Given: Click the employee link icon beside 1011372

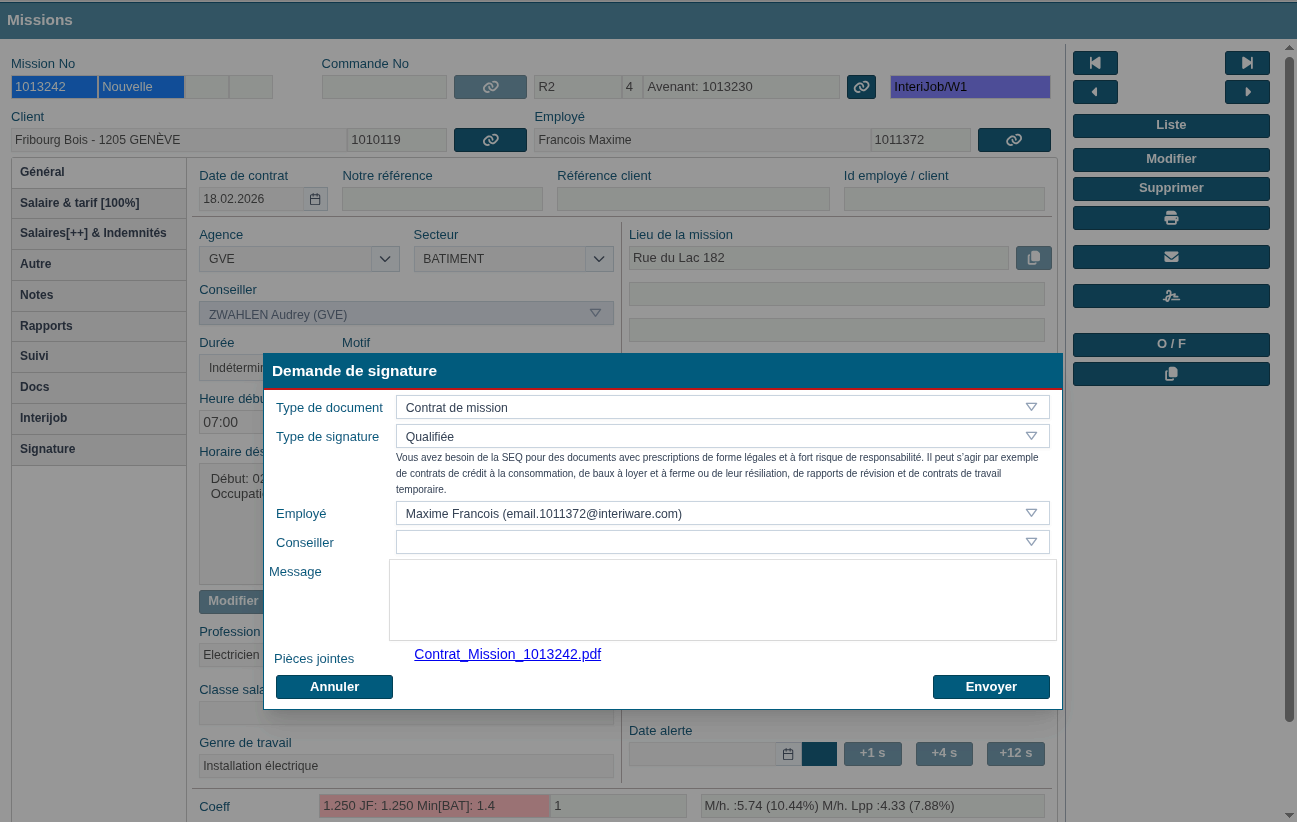Looking at the screenshot, I should click(x=1014, y=140).
